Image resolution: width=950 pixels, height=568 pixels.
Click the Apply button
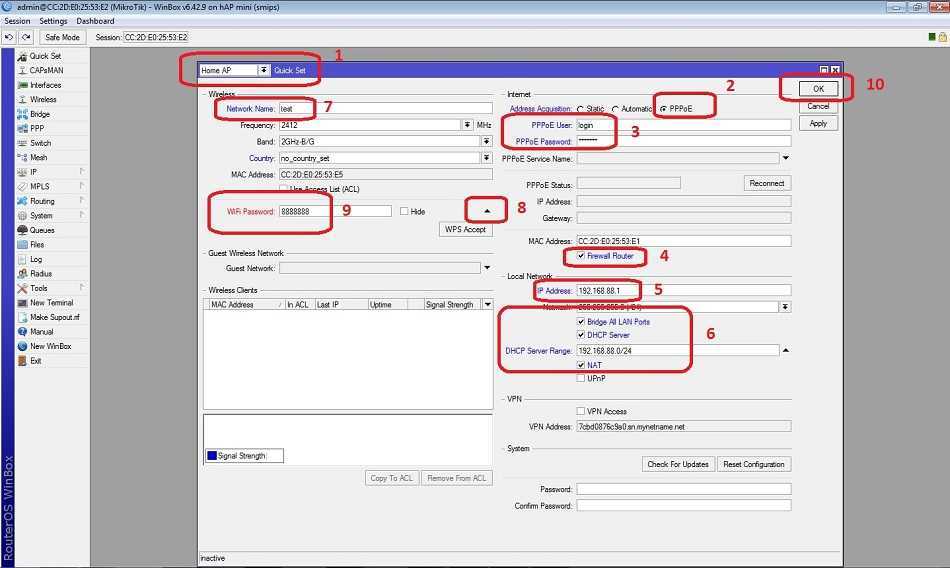pos(819,124)
